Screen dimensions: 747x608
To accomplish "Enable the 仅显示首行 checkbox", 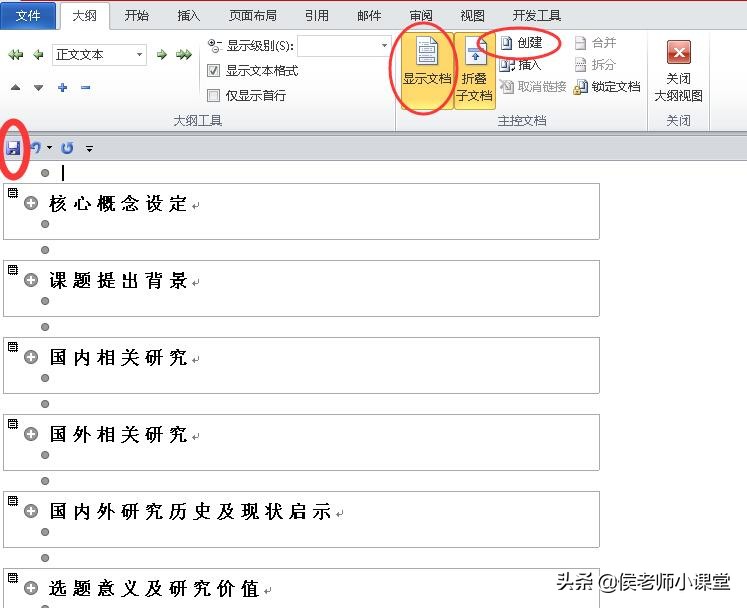I will point(213,96).
